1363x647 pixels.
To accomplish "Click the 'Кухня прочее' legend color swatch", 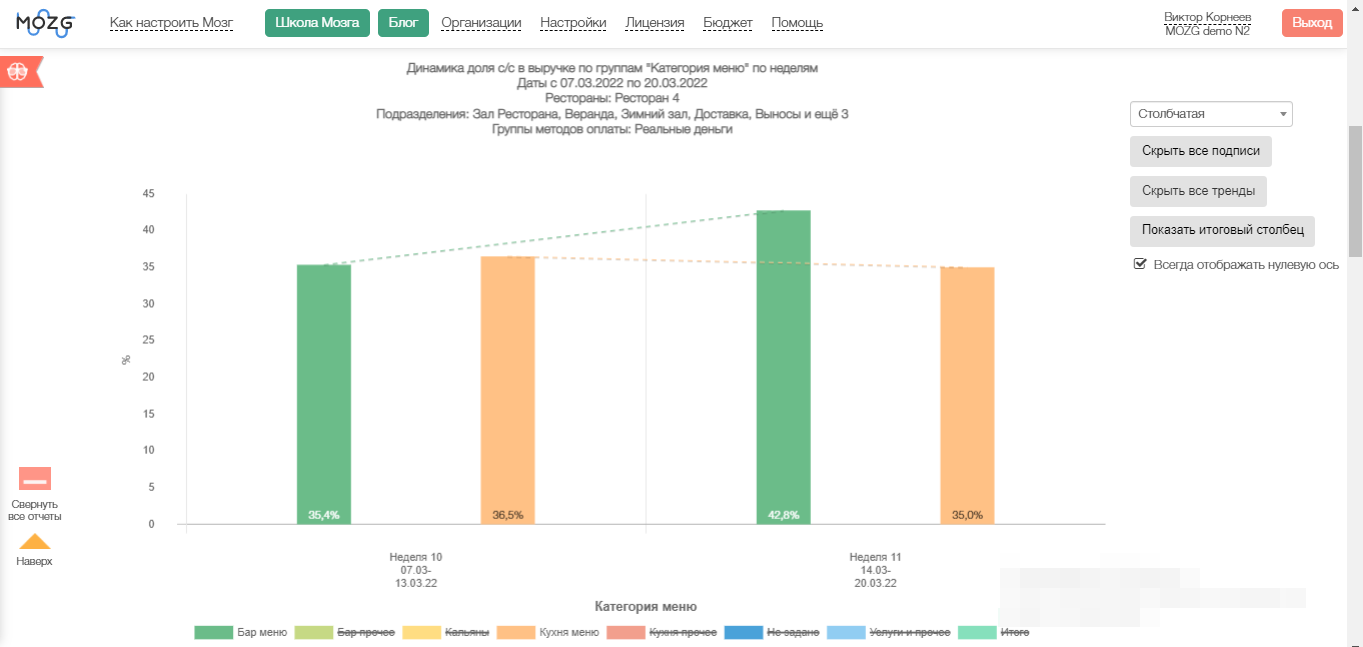I will (624, 632).
